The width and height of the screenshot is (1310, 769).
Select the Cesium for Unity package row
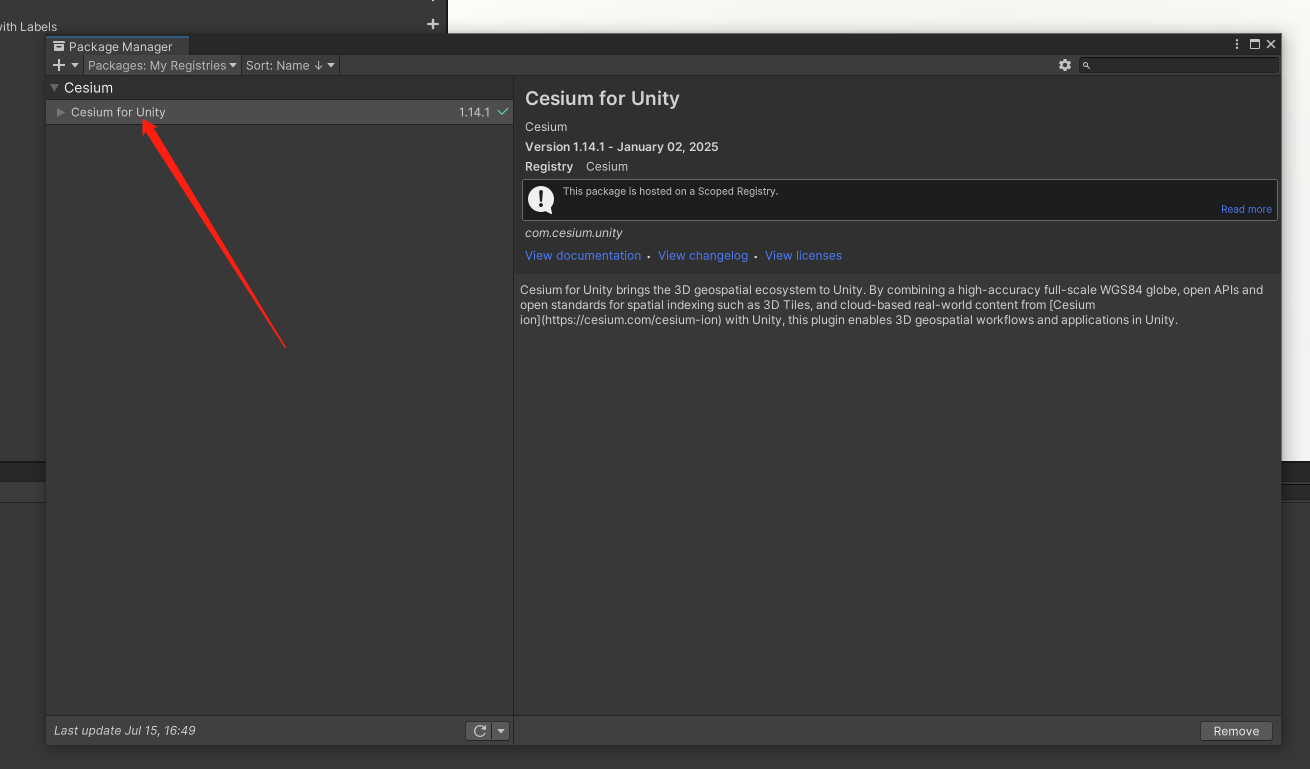[x=279, y=112]
